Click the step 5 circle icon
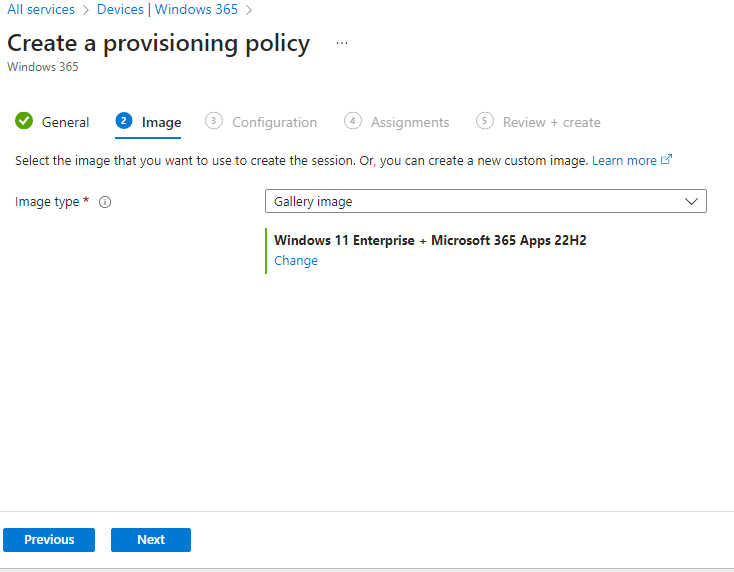 pos(484,121)
